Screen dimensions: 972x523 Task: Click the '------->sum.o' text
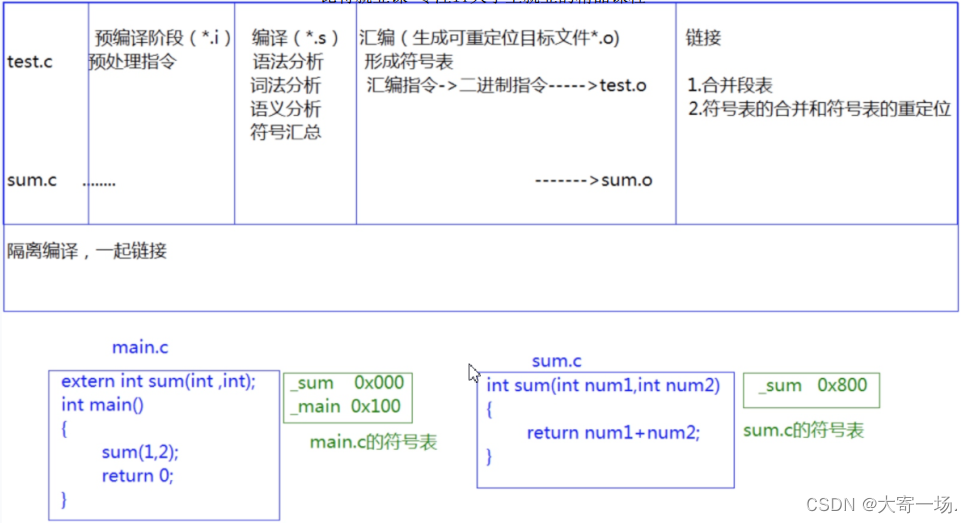click(x=593, y=180)
